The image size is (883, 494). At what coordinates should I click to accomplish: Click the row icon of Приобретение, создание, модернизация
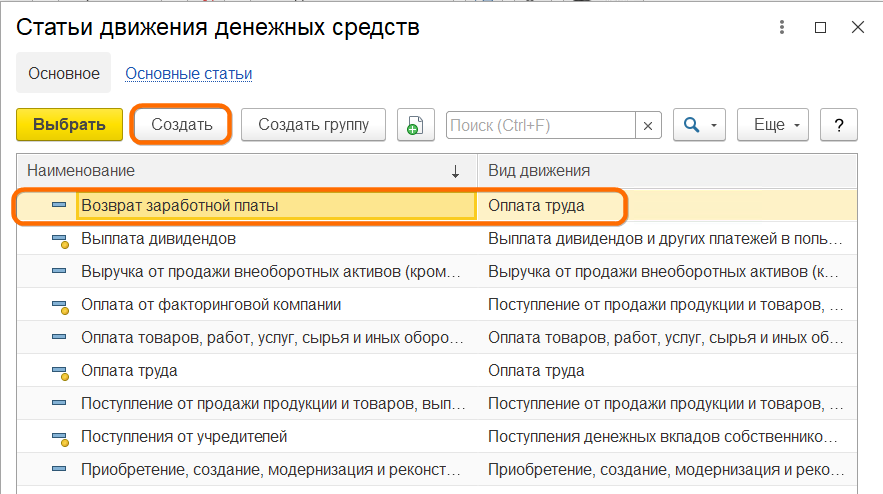coord(59,469)
